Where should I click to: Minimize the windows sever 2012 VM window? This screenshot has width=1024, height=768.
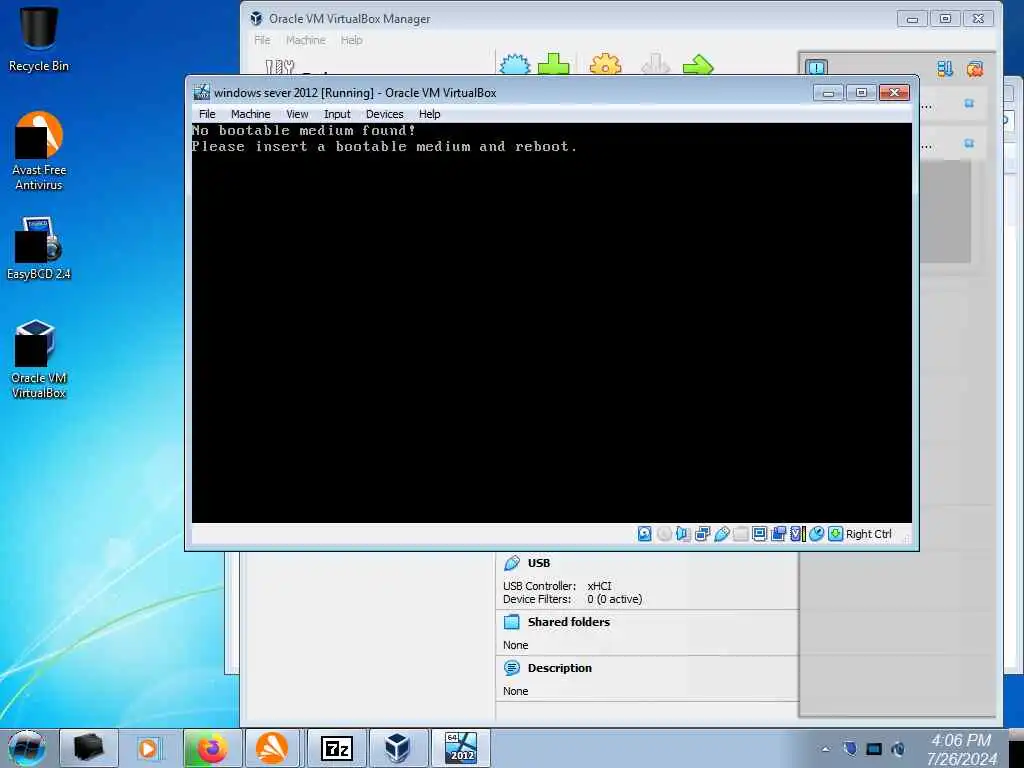click(x=828, y=93)
